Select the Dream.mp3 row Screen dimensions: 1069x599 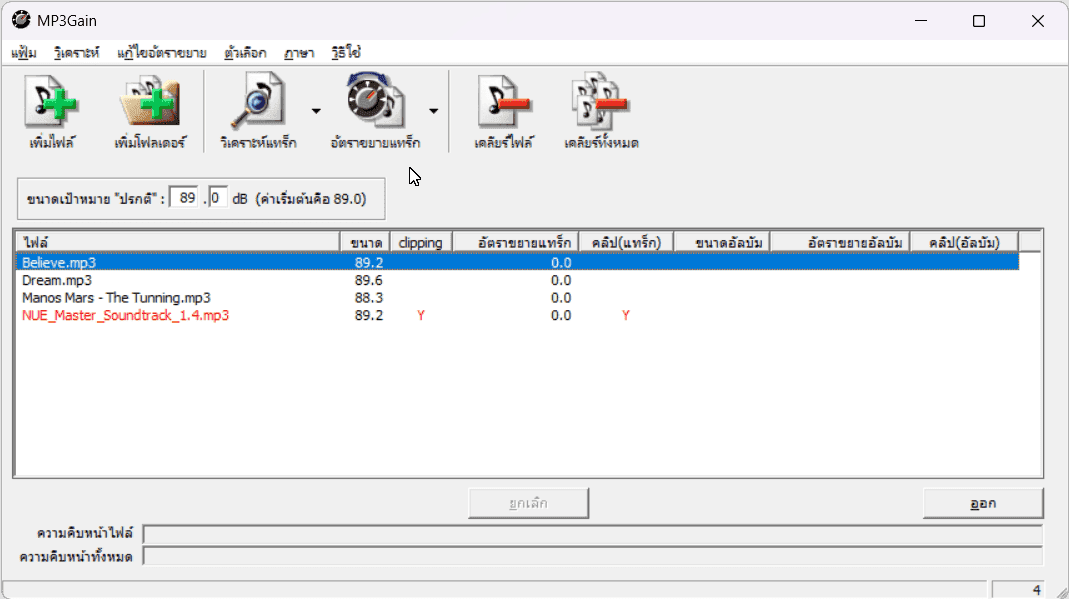click(517, 280)
